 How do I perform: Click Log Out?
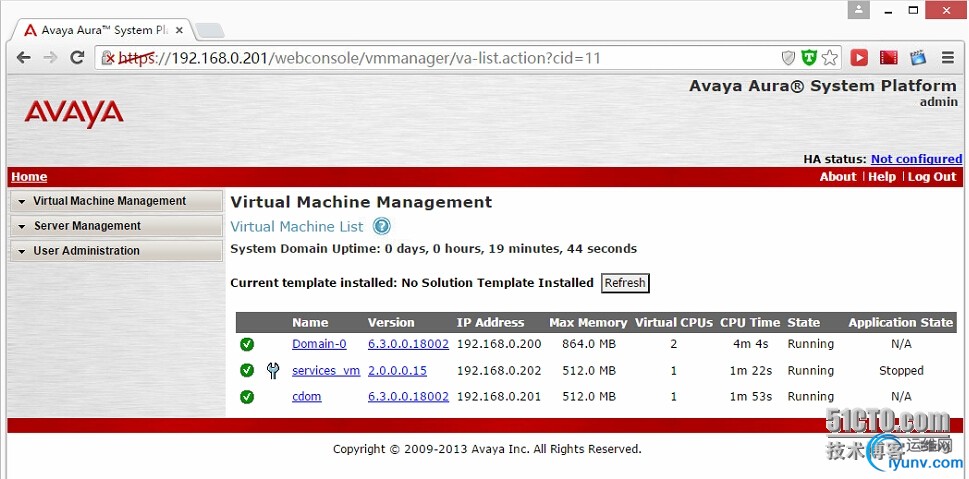tap(932, 177)
